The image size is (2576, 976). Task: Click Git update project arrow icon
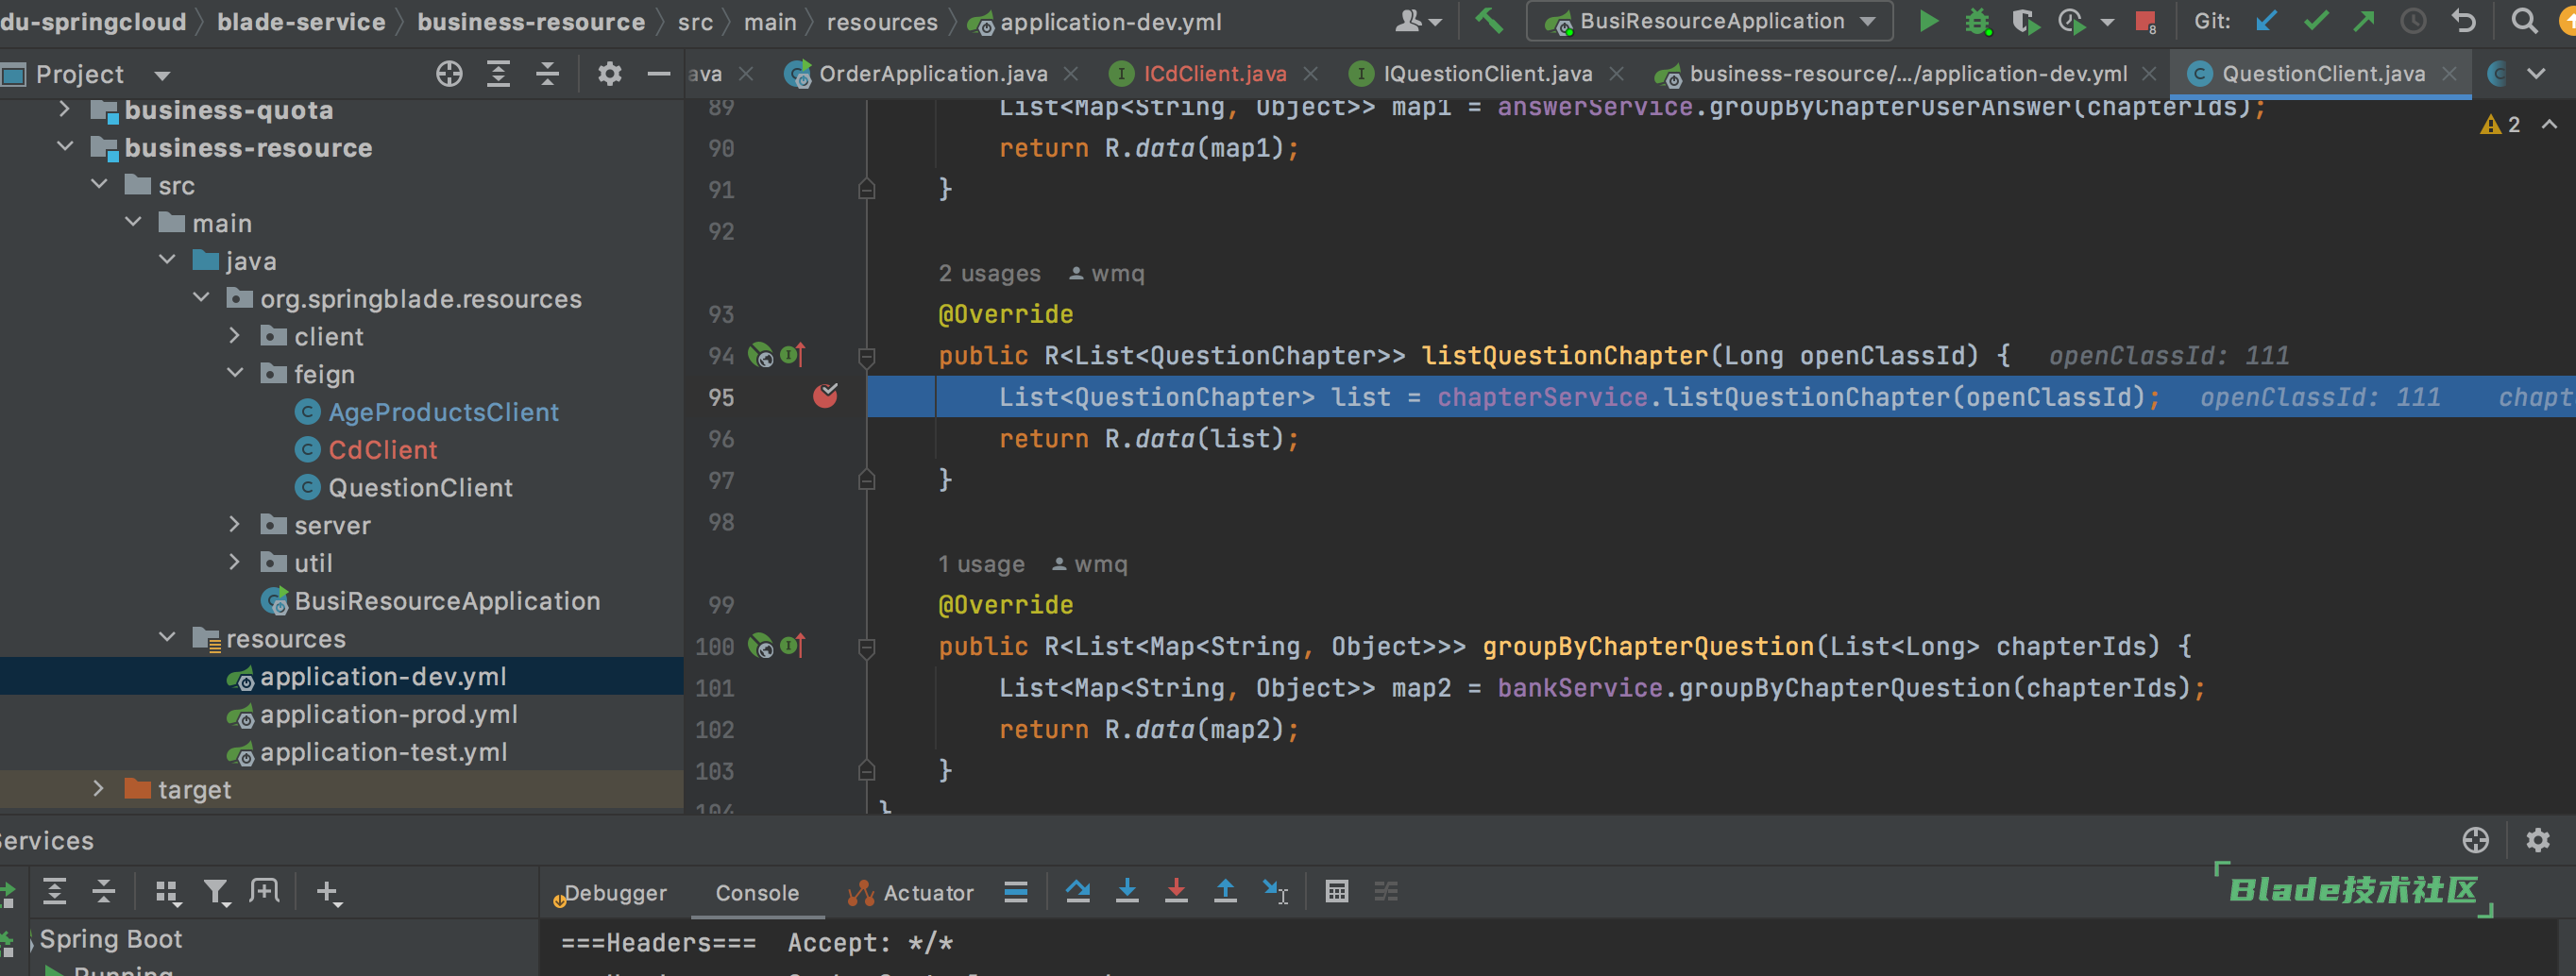coord(2266,21)
